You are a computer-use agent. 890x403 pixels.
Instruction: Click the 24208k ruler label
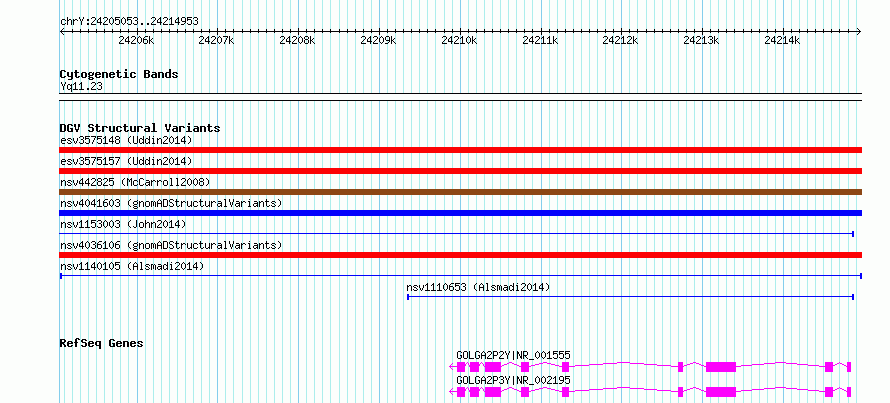click(x=297, y=40)
